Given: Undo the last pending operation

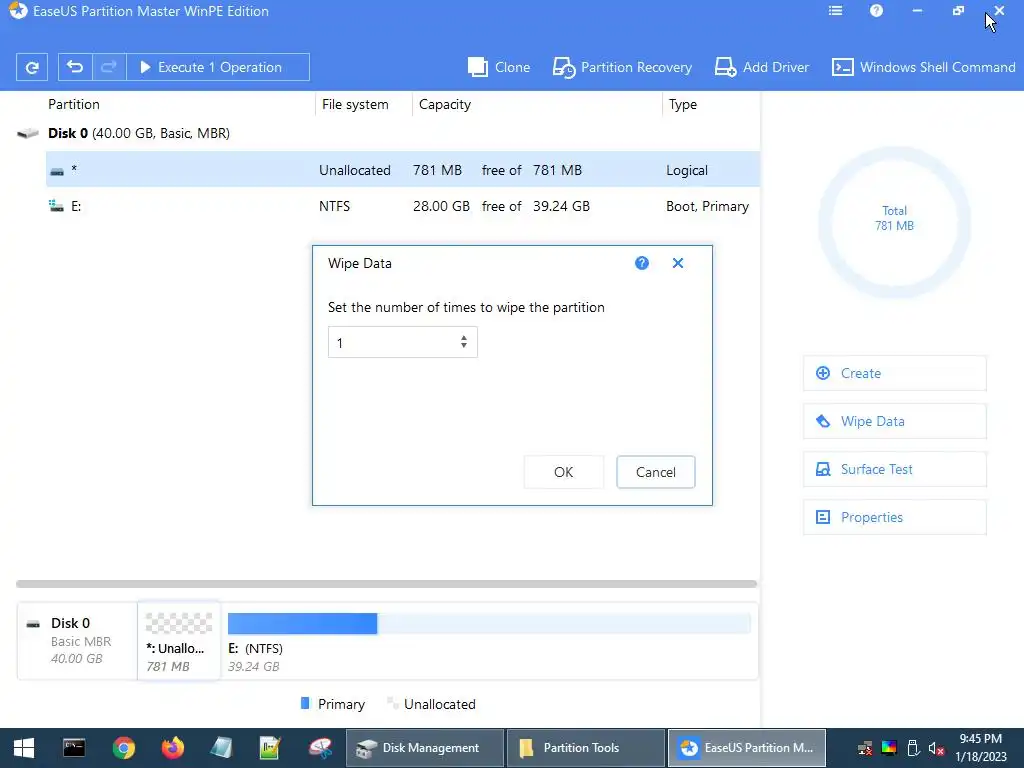Looking at the screenshot, I should pos(75,67).
